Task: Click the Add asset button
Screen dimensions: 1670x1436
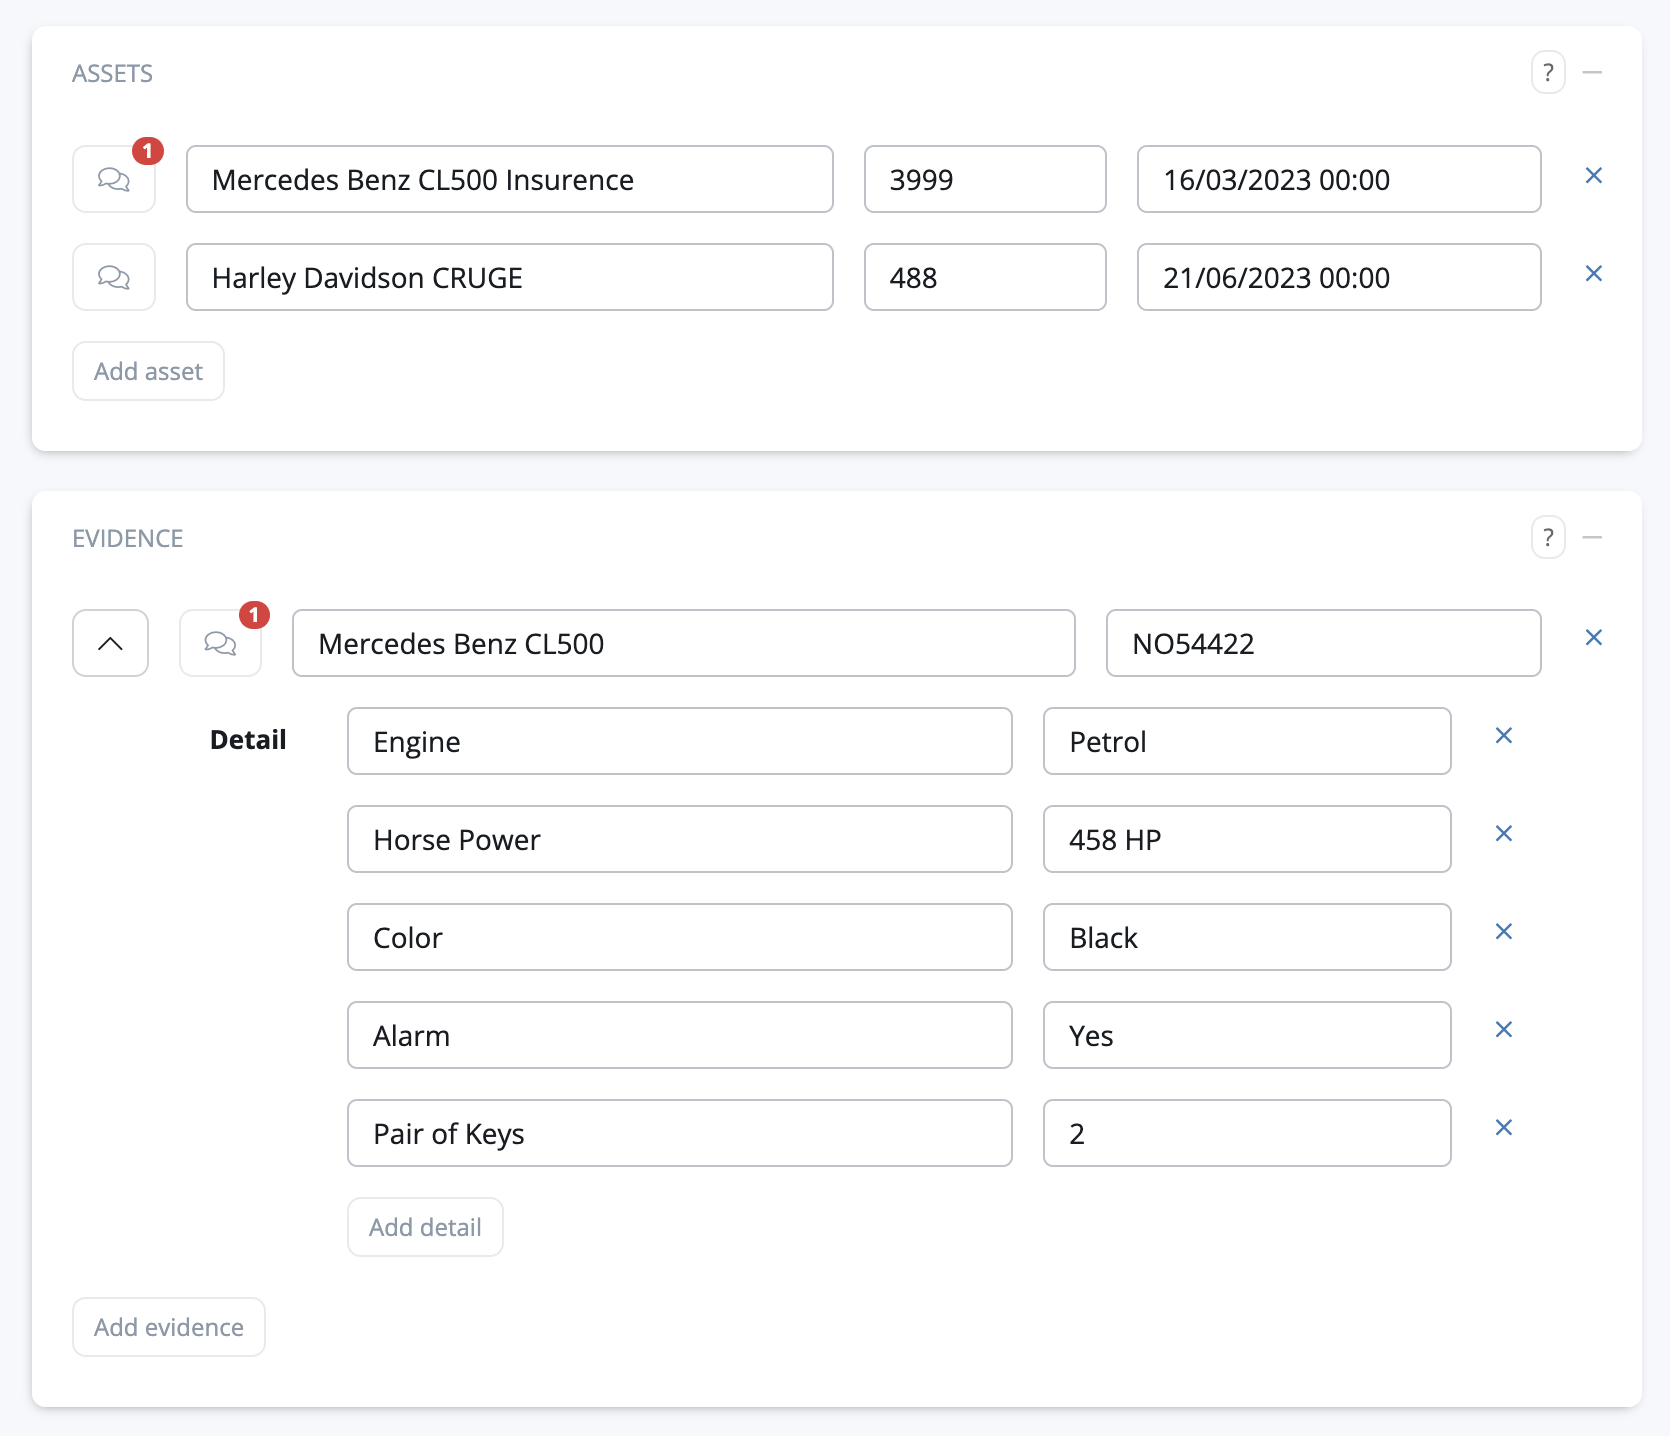Action: (148, 371)
